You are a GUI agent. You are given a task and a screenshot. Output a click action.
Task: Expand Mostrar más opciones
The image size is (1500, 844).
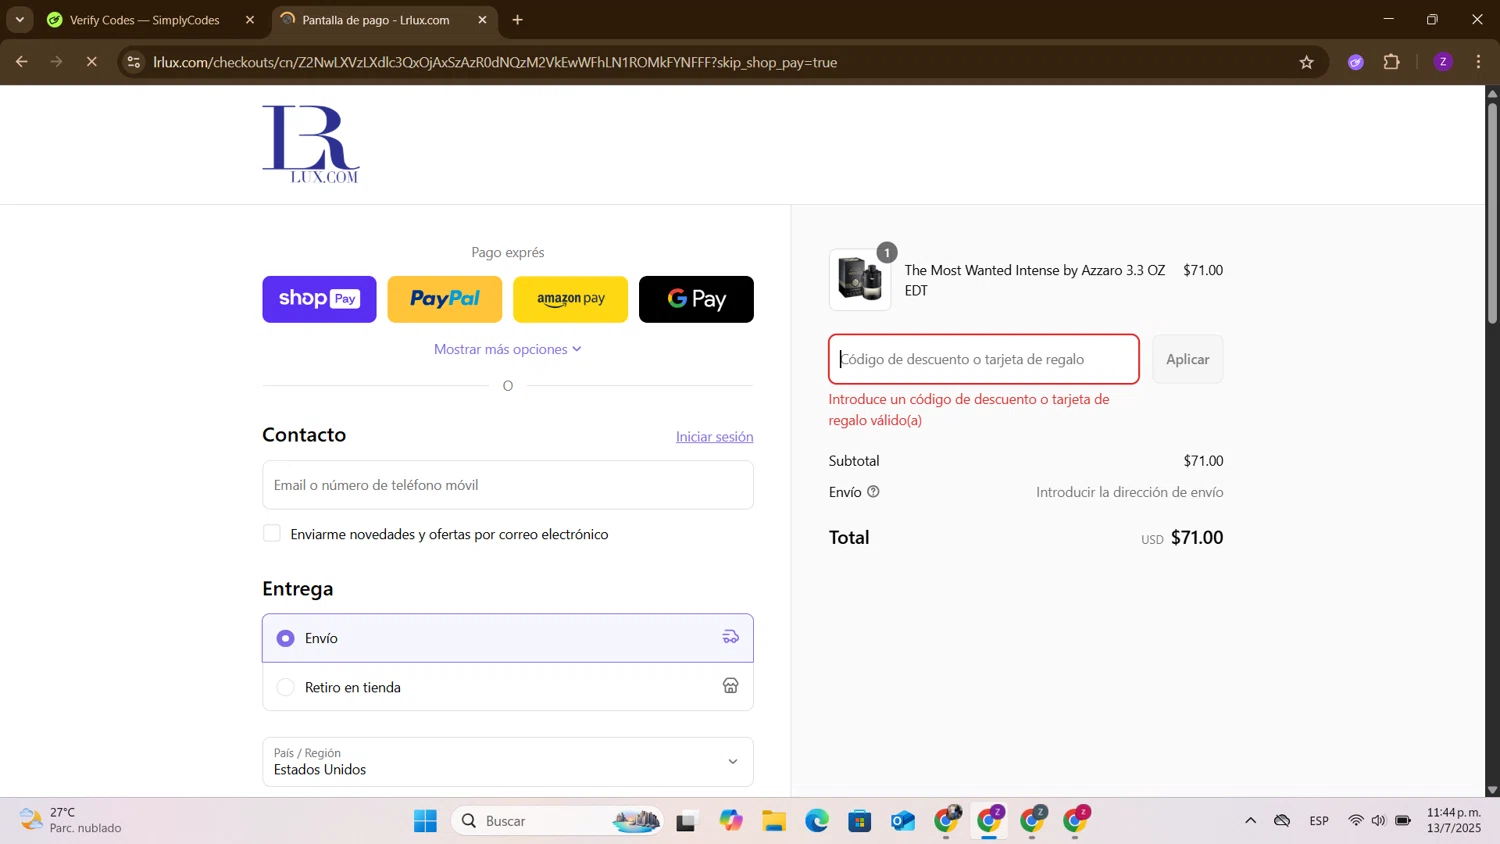click(508, 349)
